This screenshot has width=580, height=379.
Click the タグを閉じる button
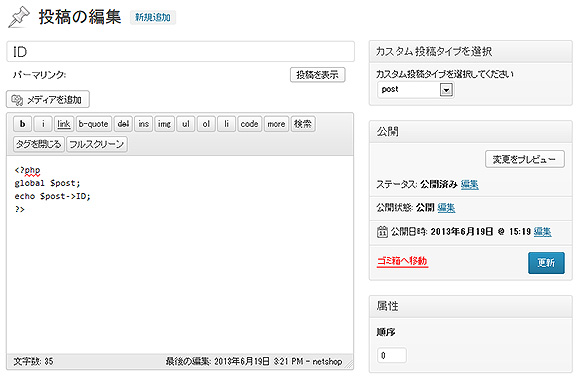click(39, 144)
